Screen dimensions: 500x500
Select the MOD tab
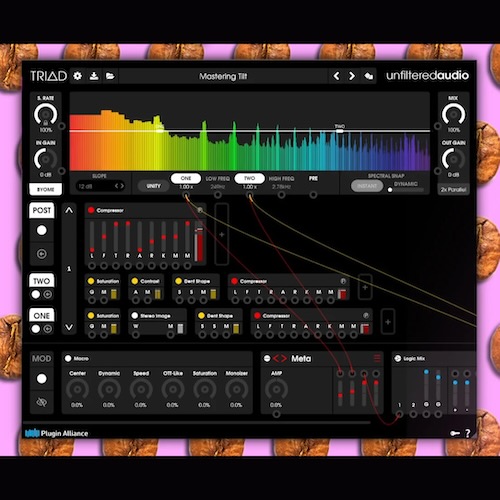(42, 359)
